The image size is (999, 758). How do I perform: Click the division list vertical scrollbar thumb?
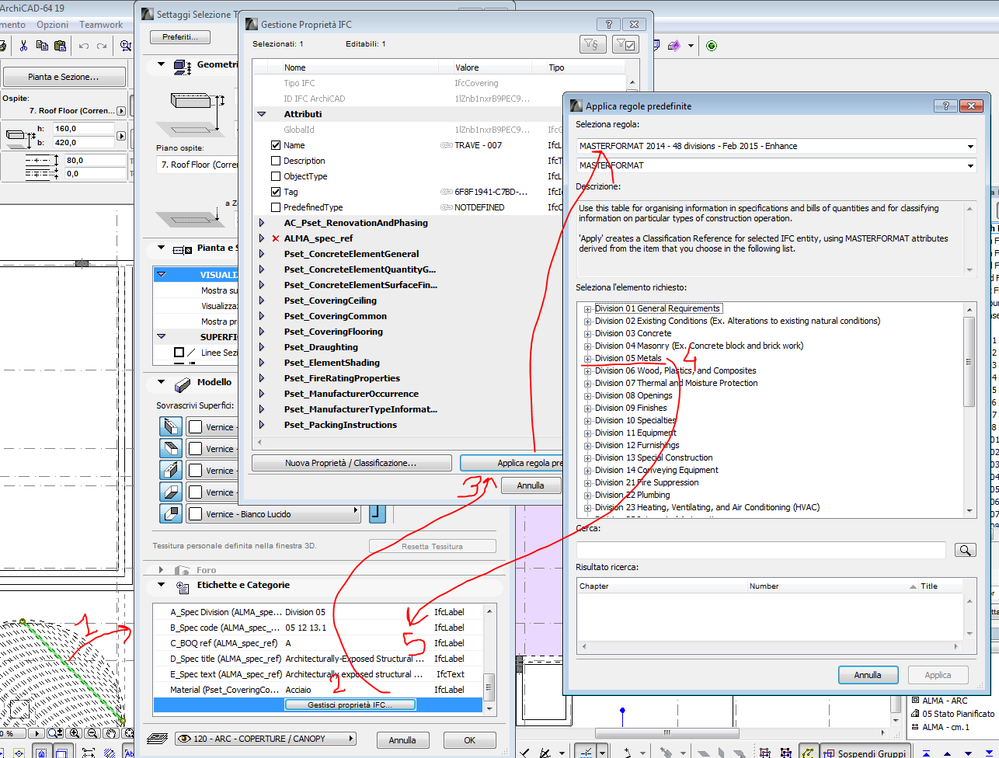(969, 361)
